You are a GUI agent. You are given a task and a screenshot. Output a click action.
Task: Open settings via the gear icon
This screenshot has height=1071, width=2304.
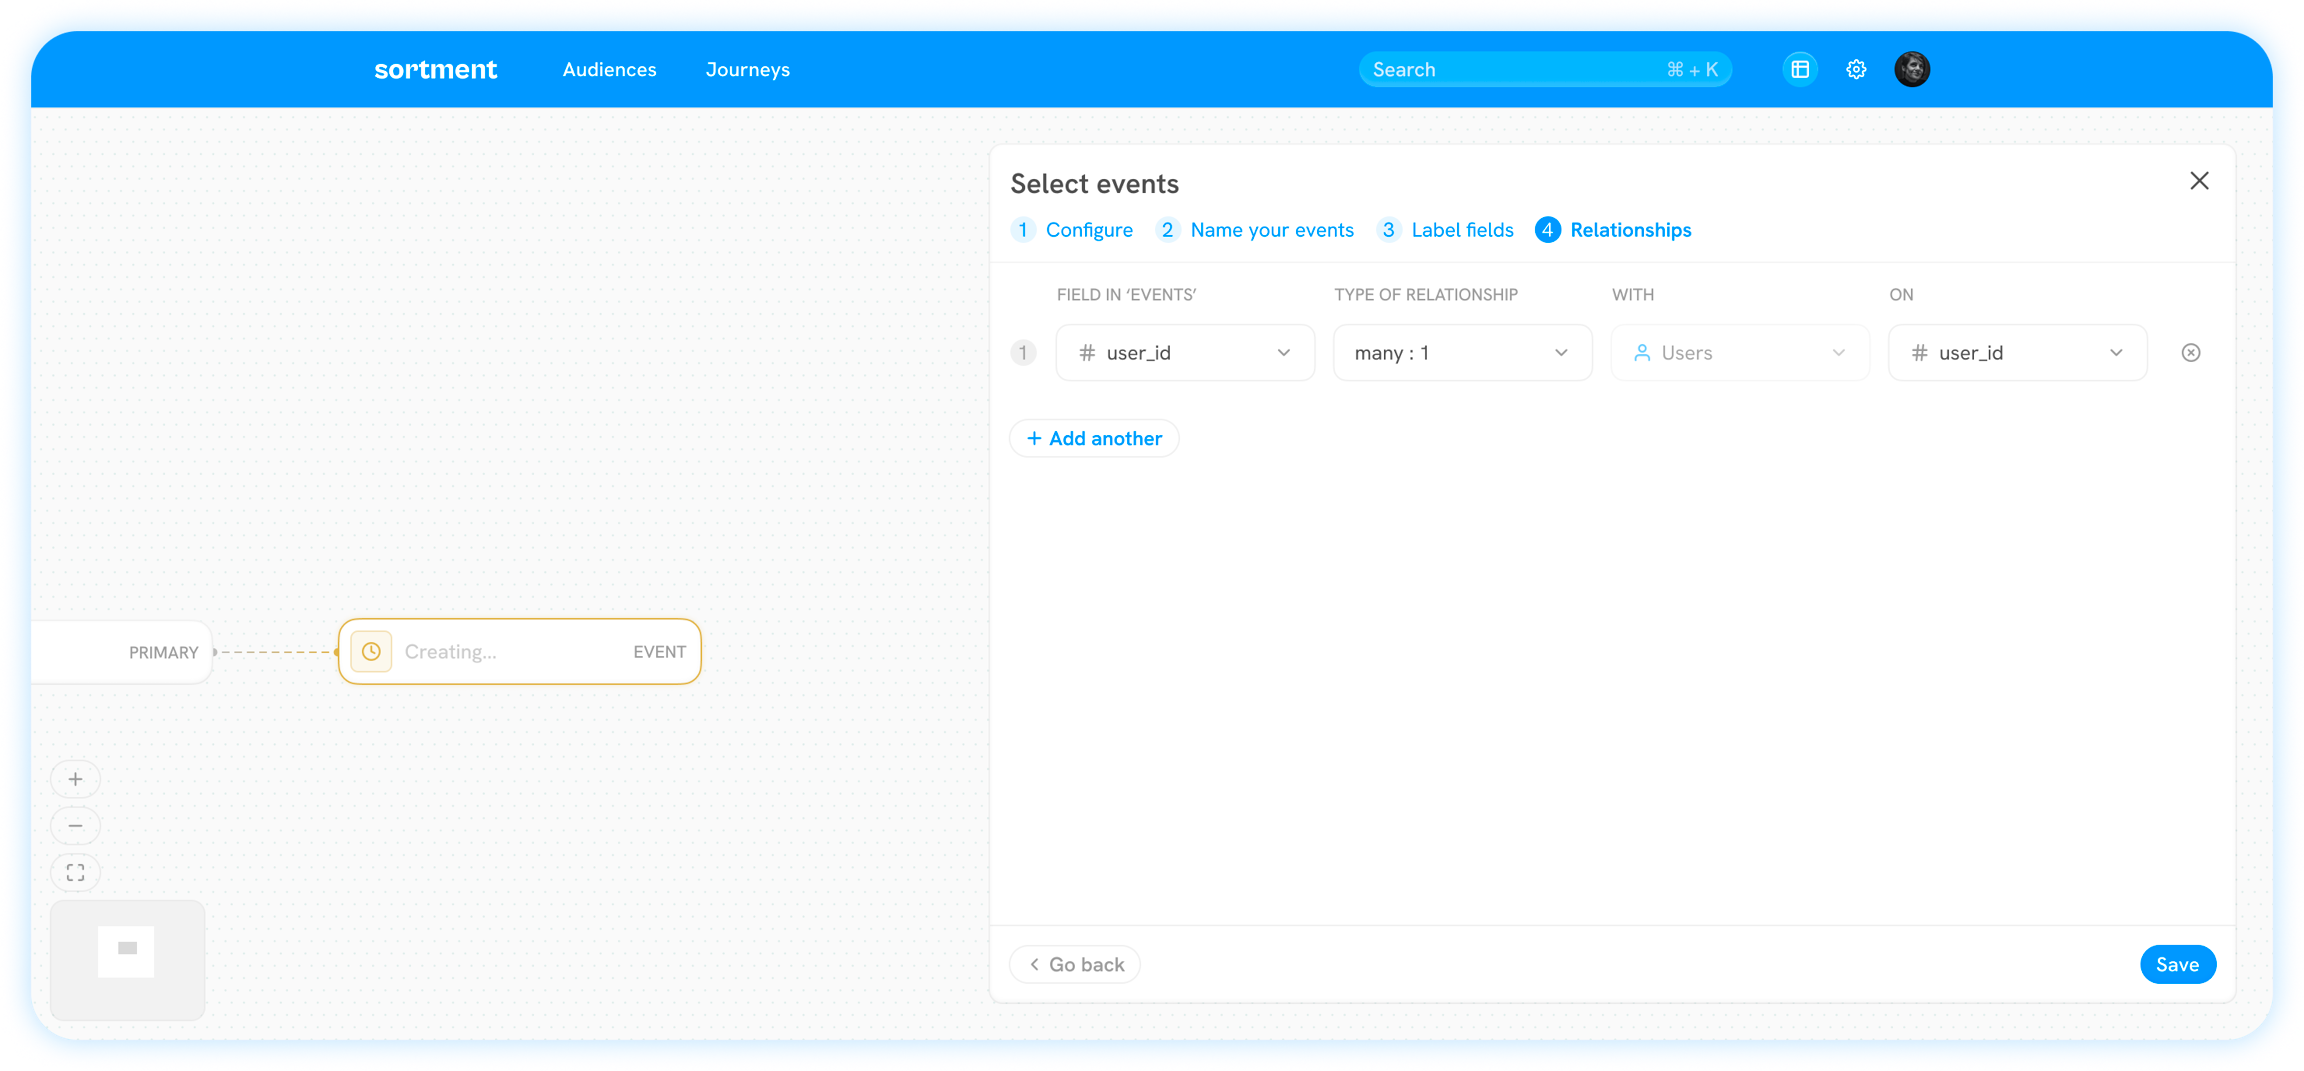(x=1856, y=69)
